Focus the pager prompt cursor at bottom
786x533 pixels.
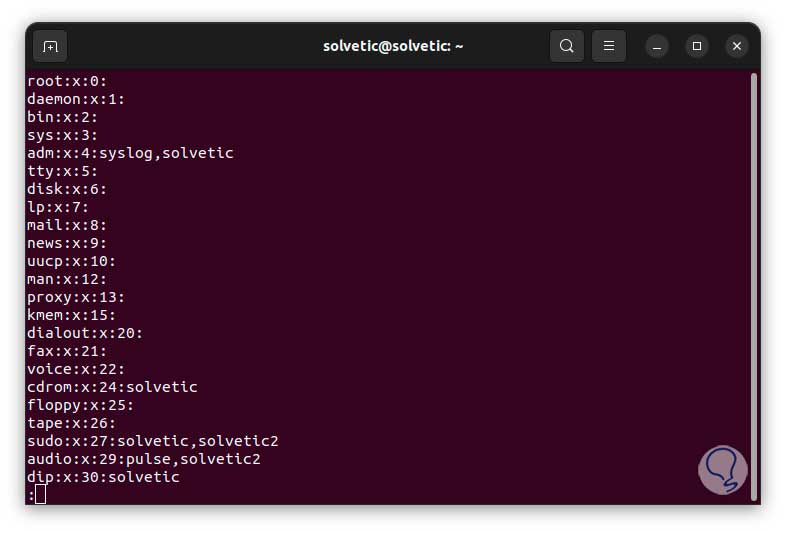(x=40, y=494)
